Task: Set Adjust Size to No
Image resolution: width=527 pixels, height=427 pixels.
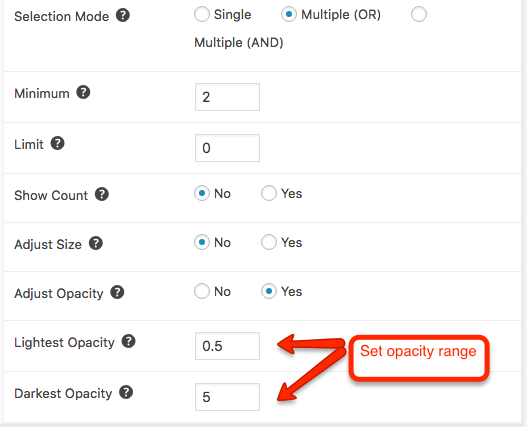Action: [202, 242]
